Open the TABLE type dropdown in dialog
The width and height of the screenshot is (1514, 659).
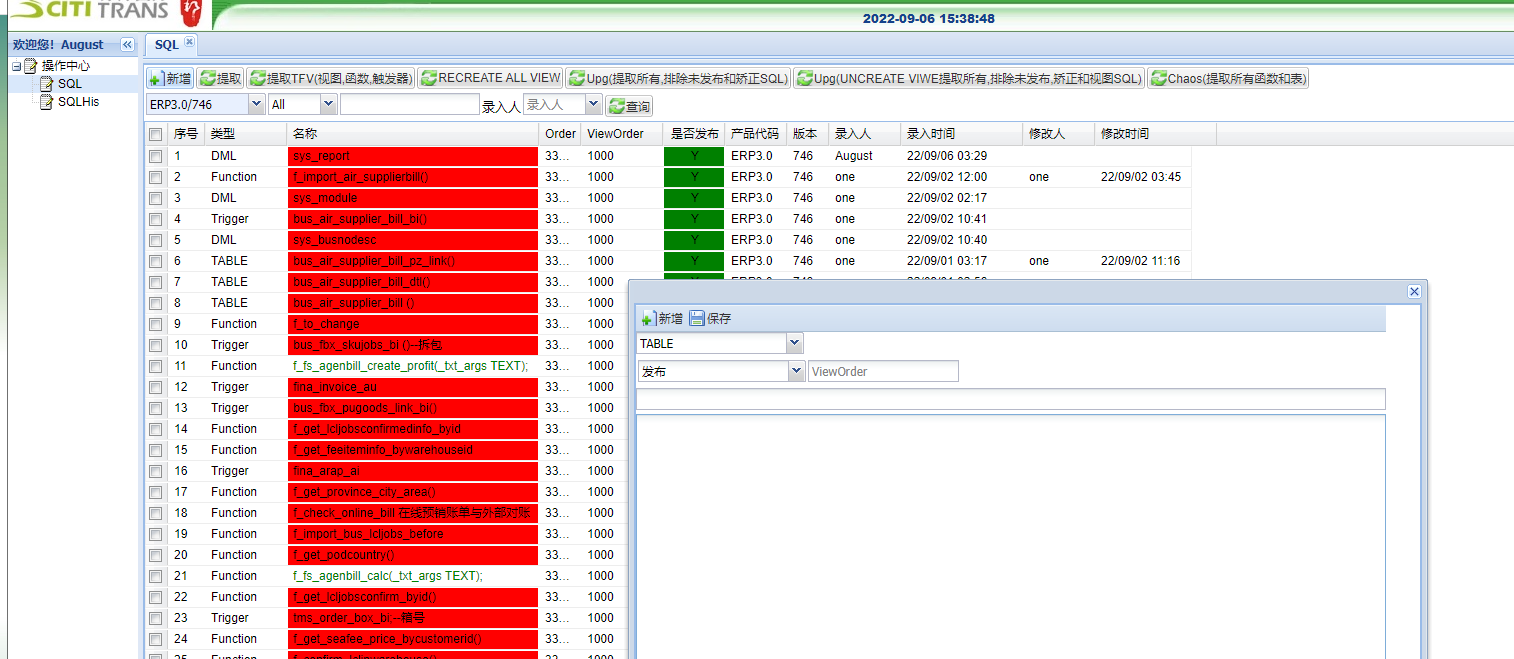[x=795, y=343]
